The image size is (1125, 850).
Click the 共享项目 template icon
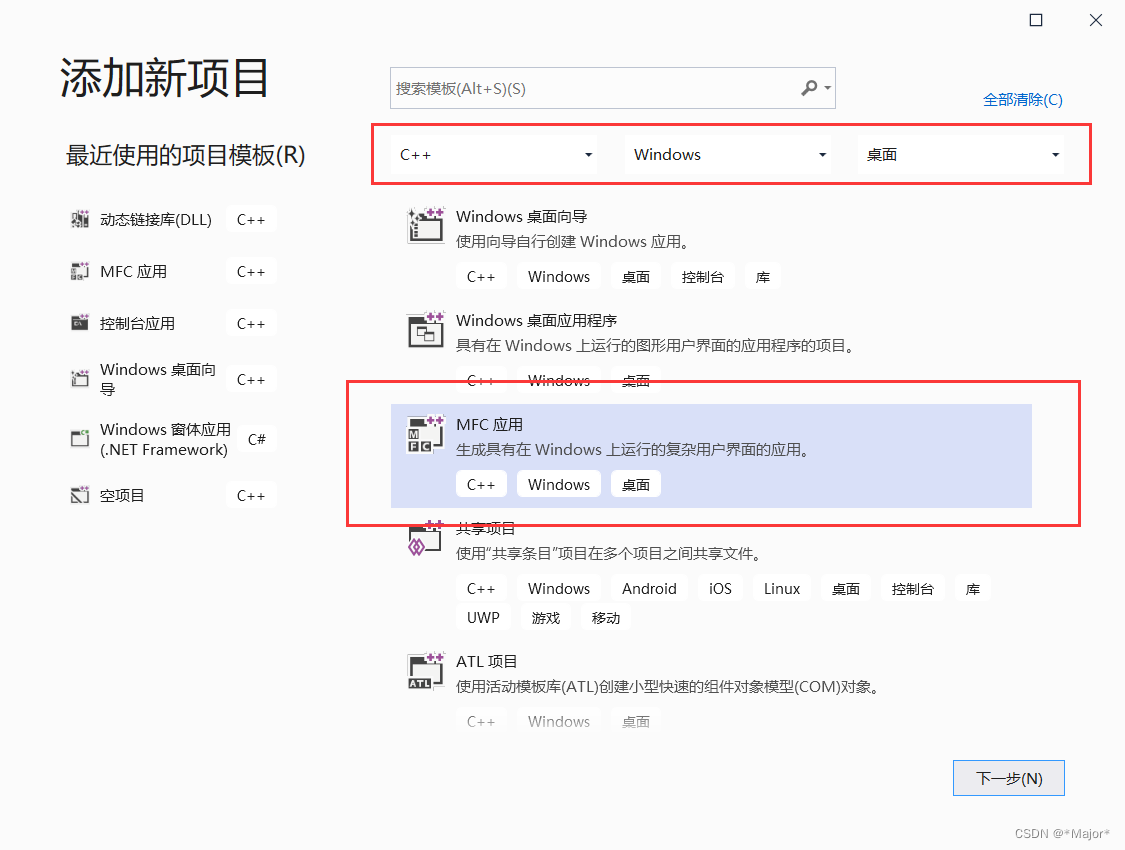pos(425,538)
